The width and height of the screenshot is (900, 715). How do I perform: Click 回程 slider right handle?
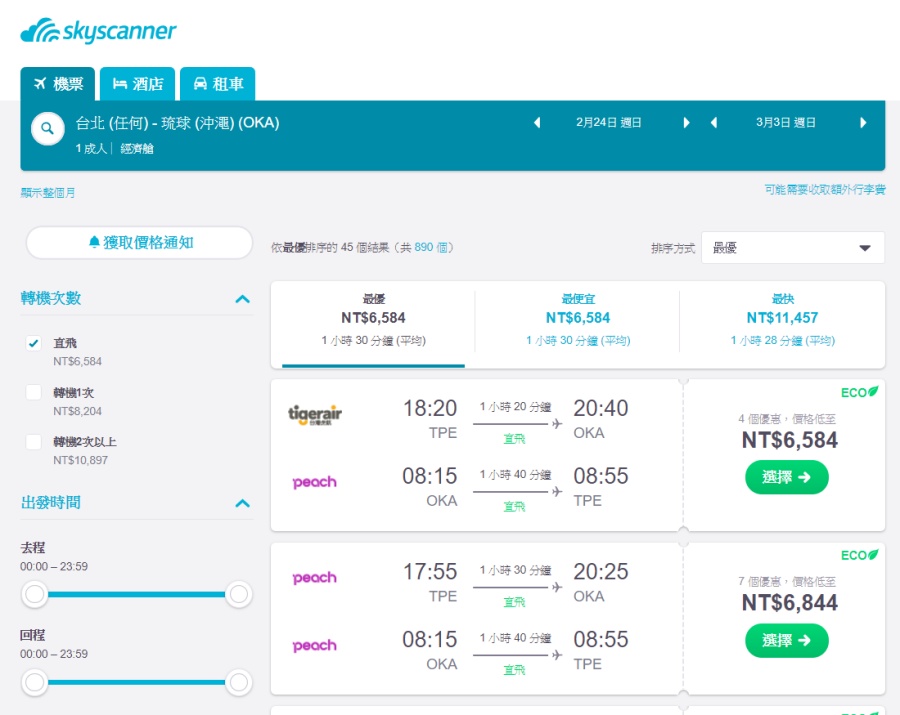tap(238, 682)
